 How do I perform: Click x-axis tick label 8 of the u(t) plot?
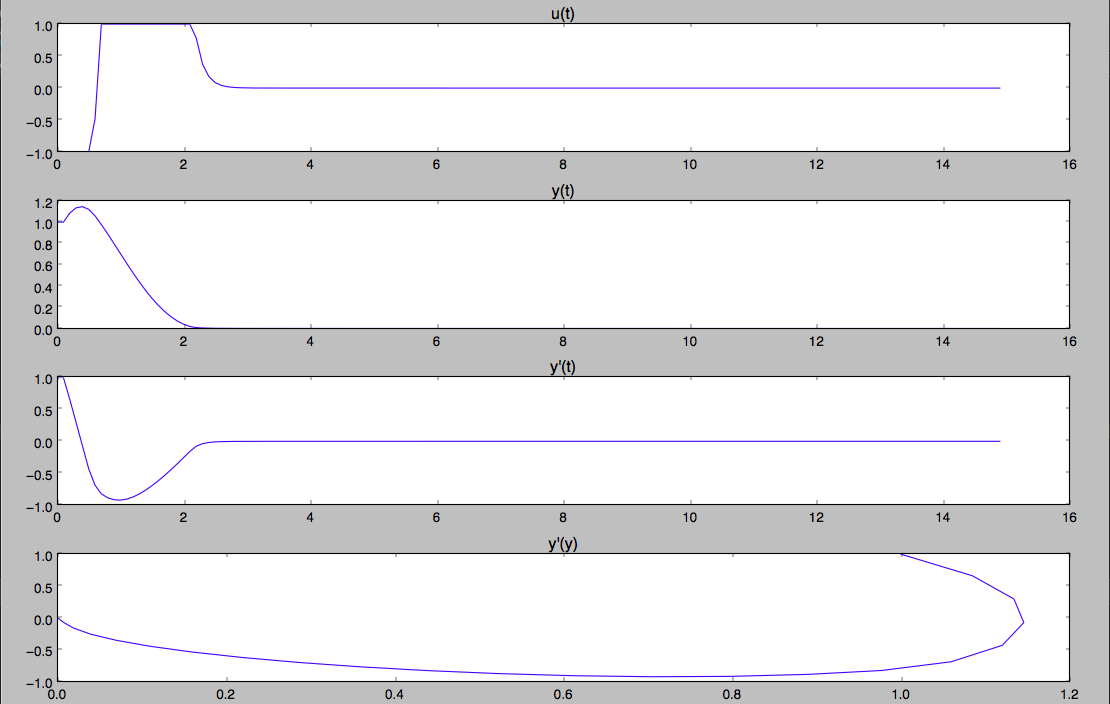tap(563, 164)
